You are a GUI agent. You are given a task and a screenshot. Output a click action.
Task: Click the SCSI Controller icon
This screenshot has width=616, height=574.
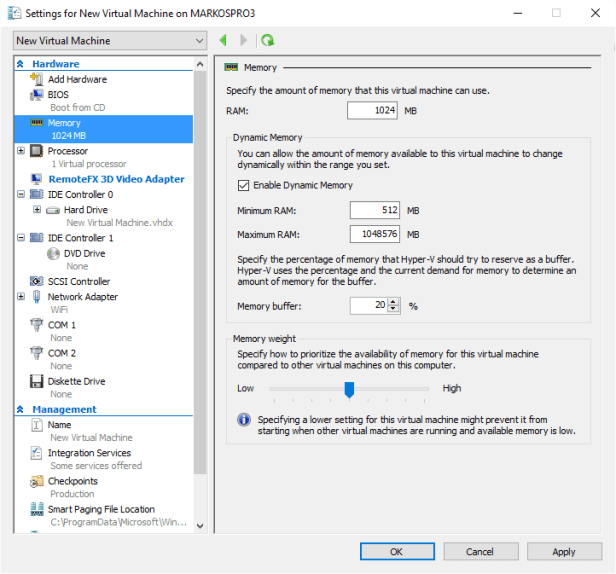click(x=37, y=282)
